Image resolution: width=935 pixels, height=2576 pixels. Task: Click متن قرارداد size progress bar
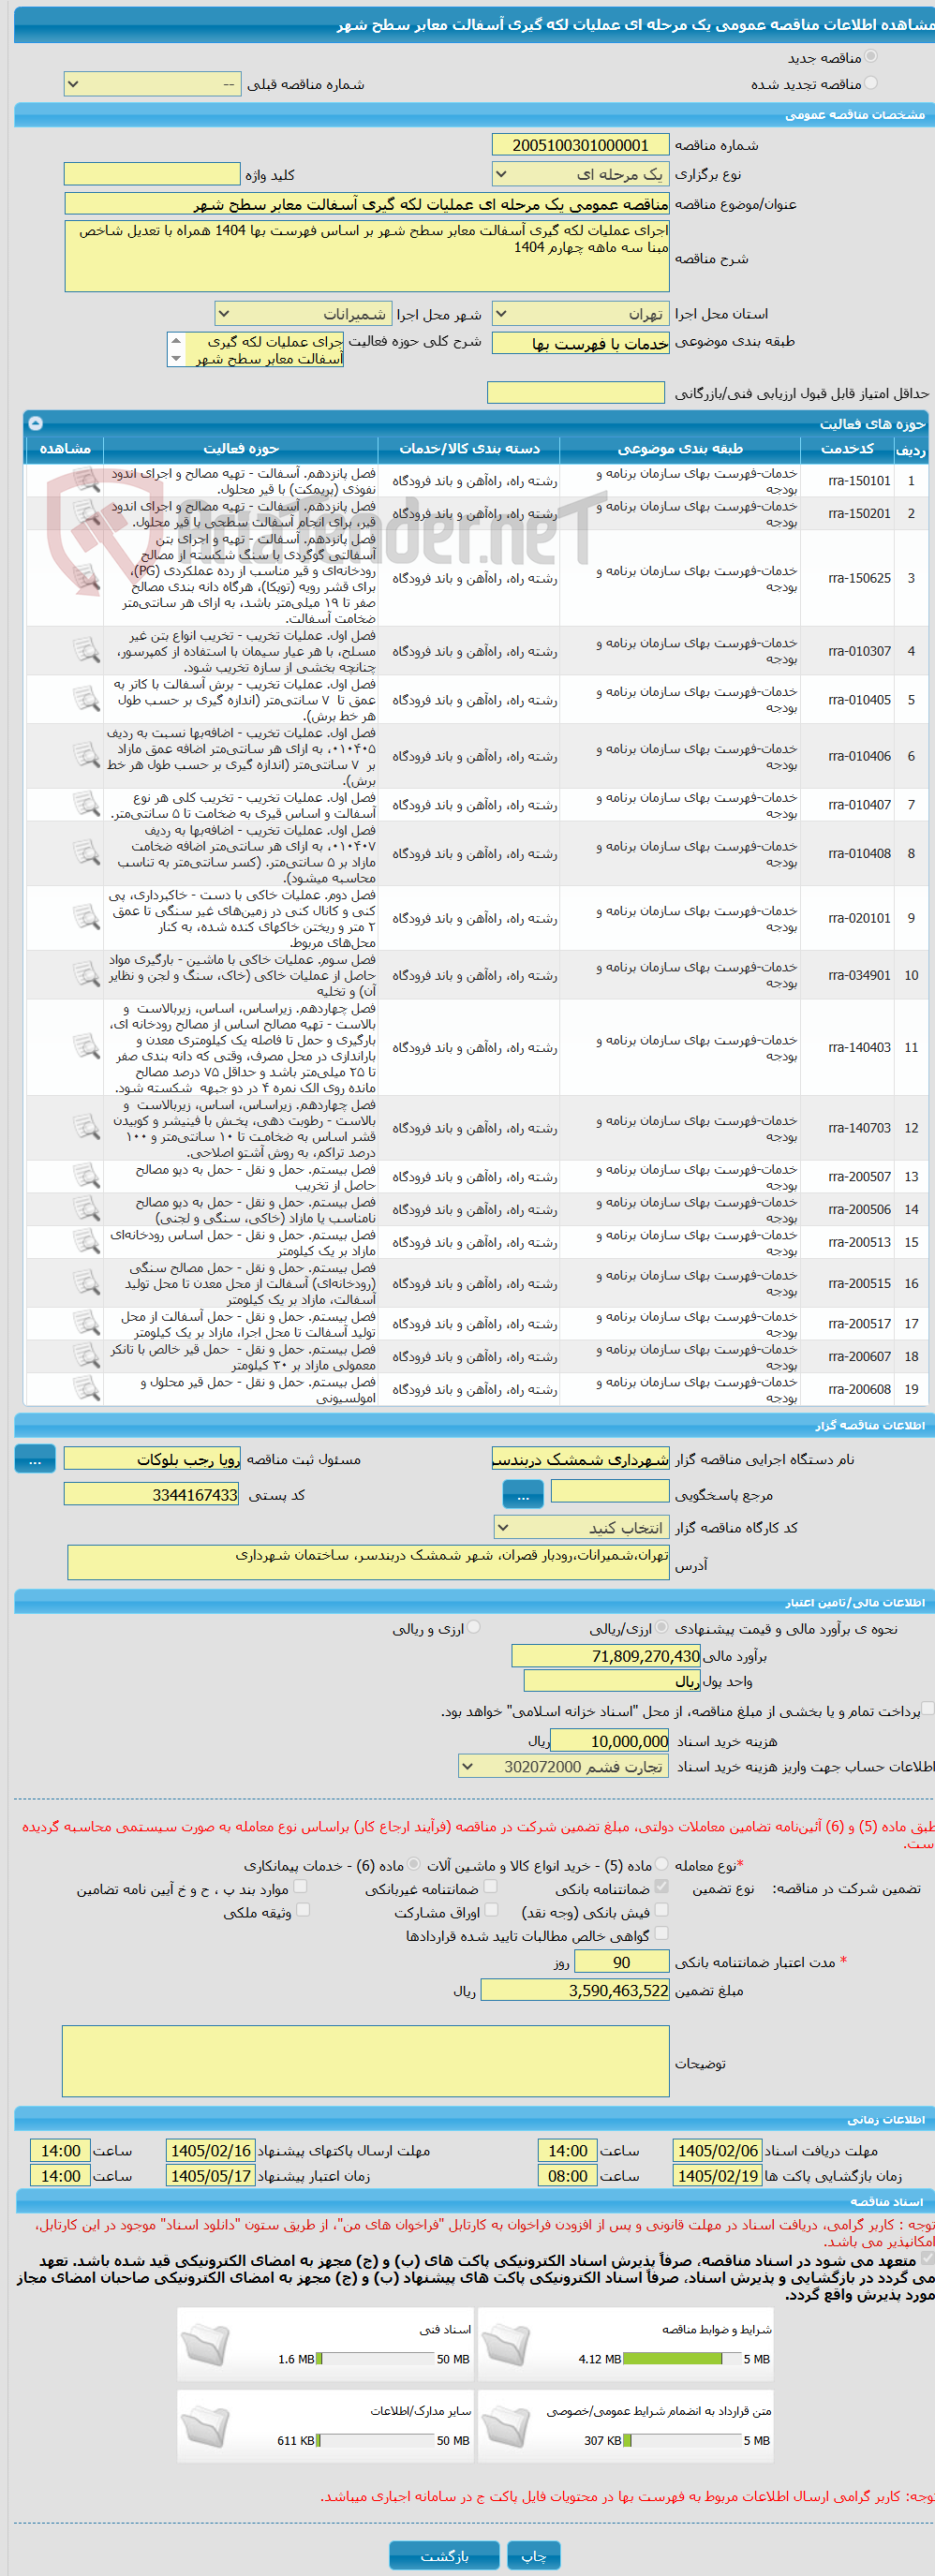point(681,2441)
